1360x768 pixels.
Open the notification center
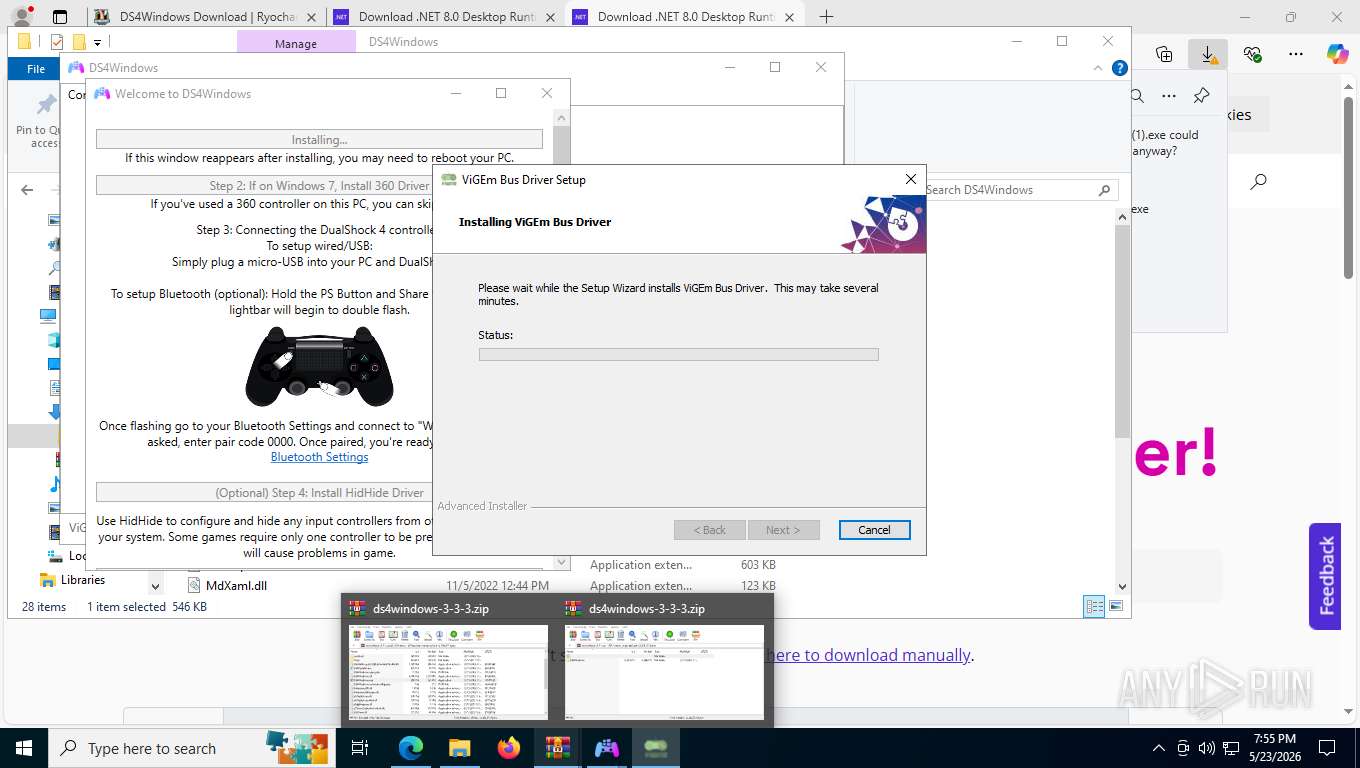1327,748
